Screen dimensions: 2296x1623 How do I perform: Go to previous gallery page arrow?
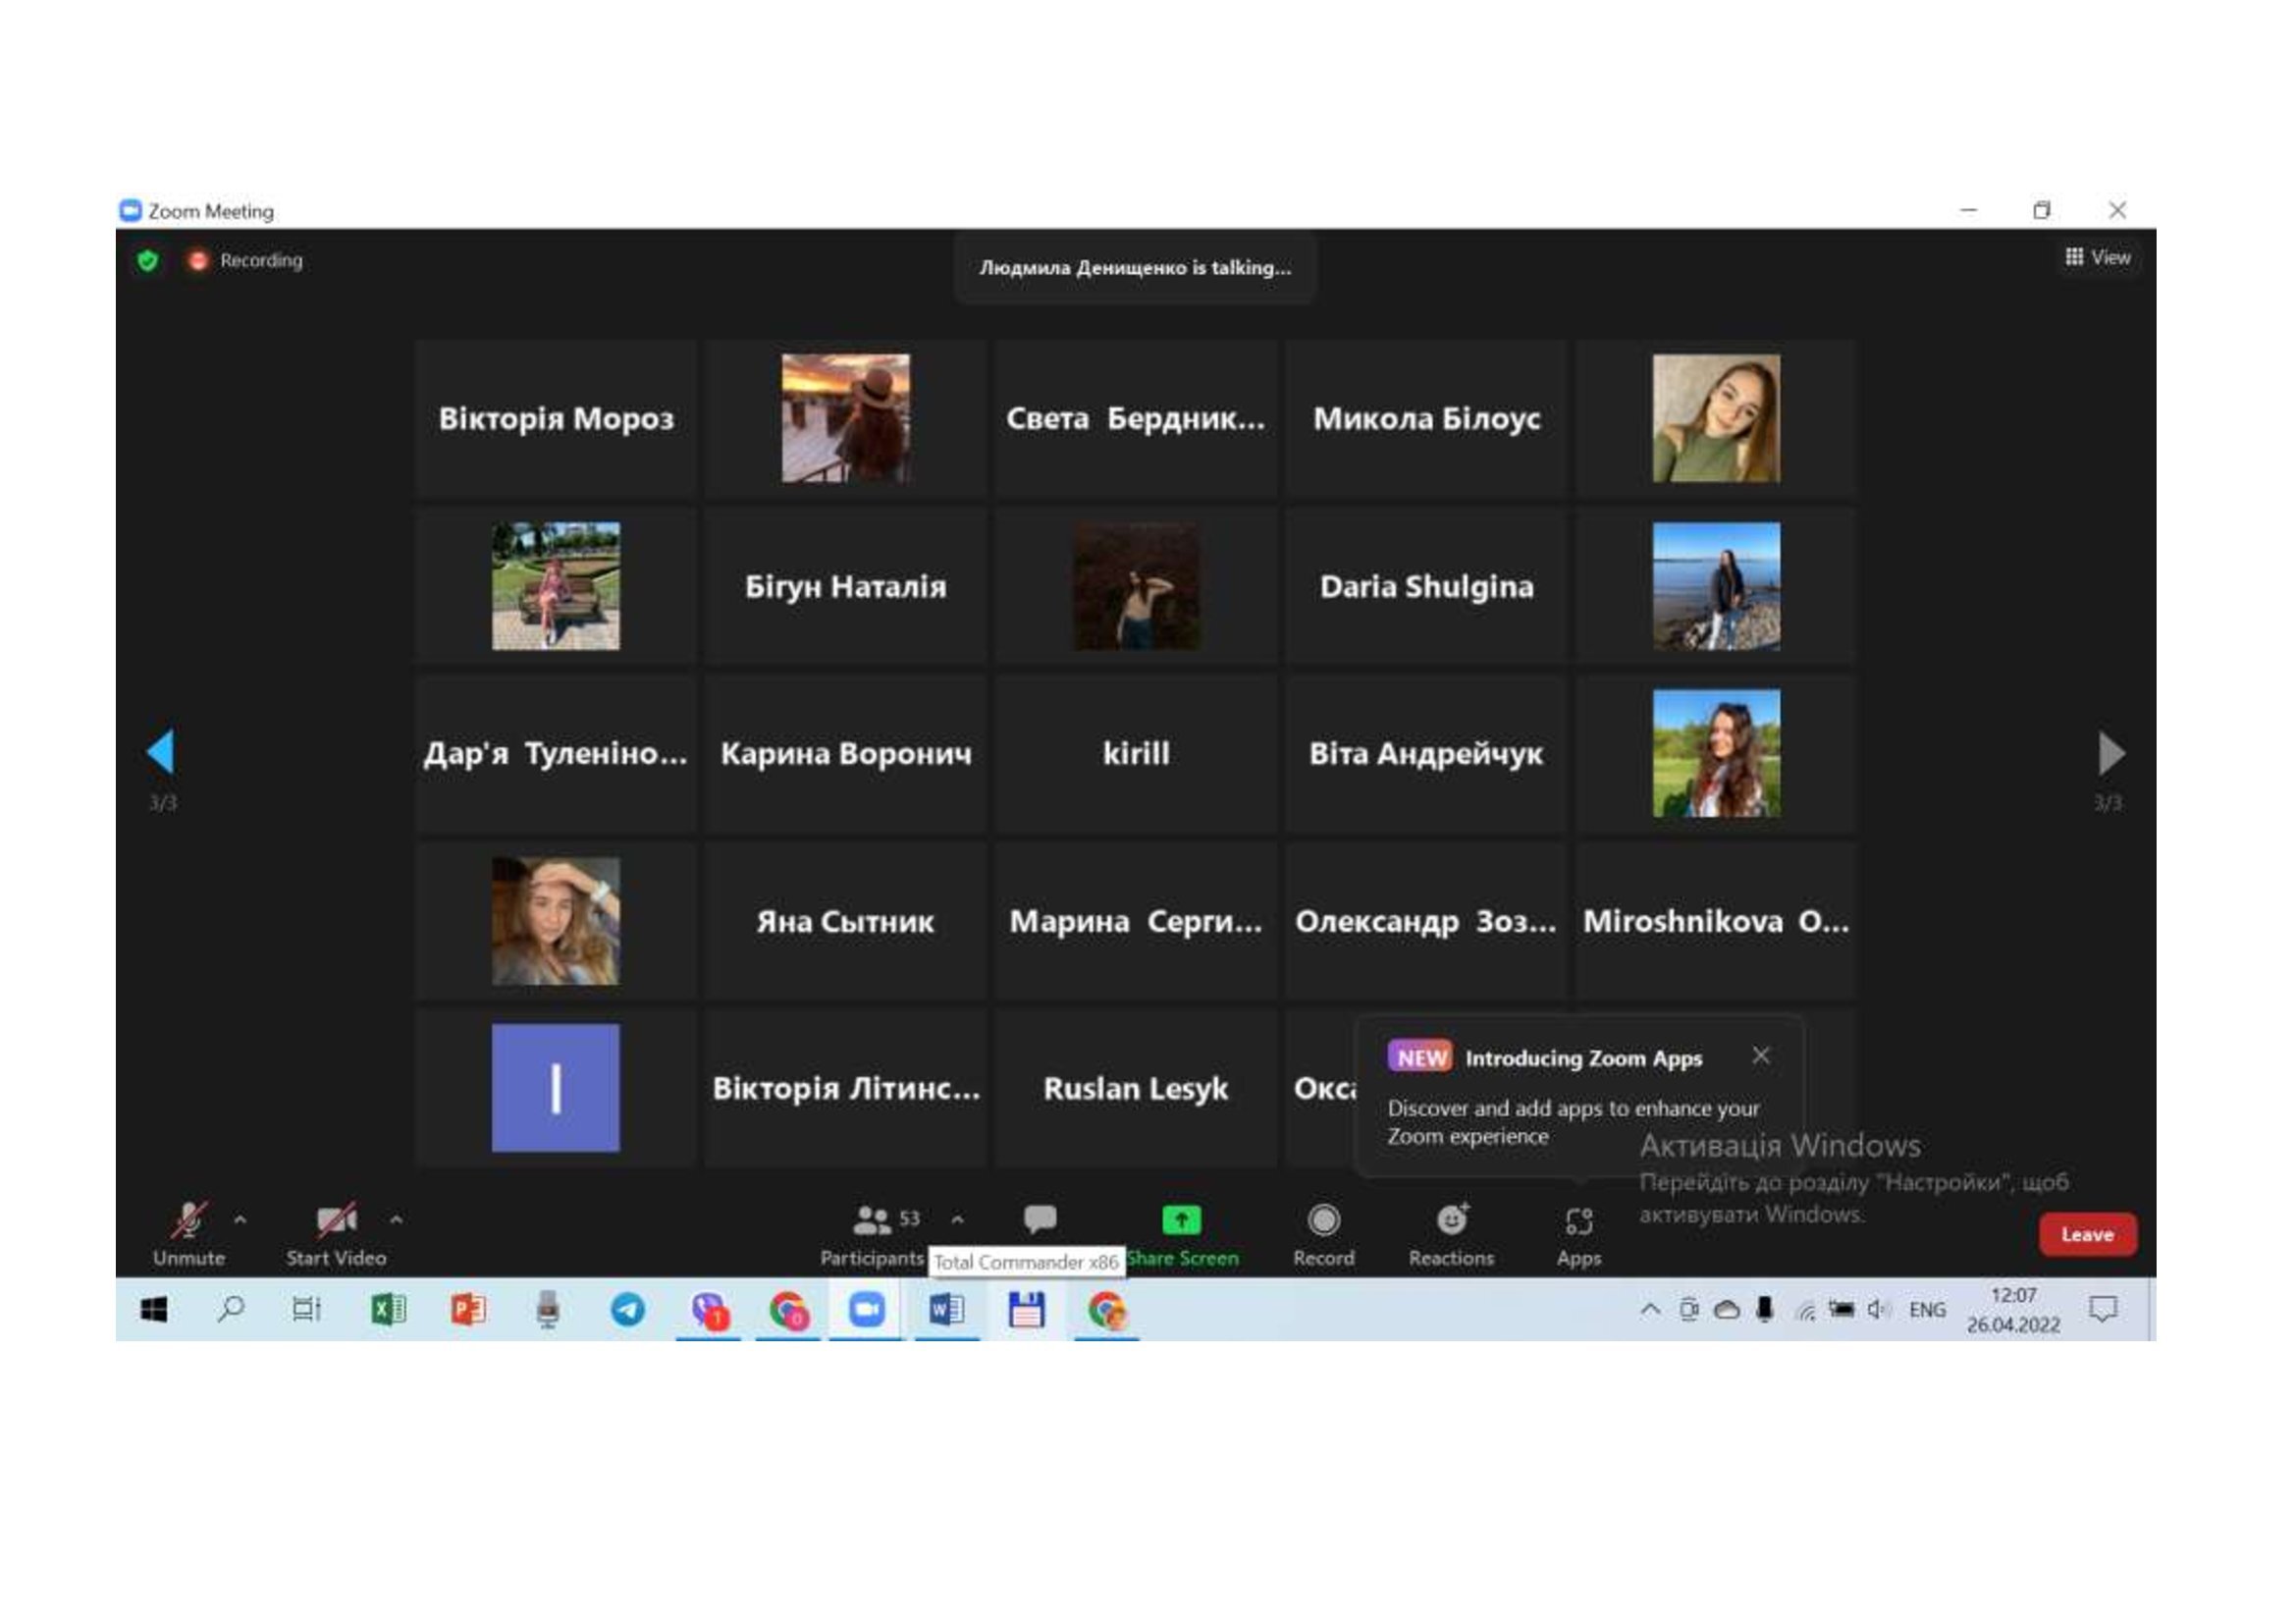161,752
